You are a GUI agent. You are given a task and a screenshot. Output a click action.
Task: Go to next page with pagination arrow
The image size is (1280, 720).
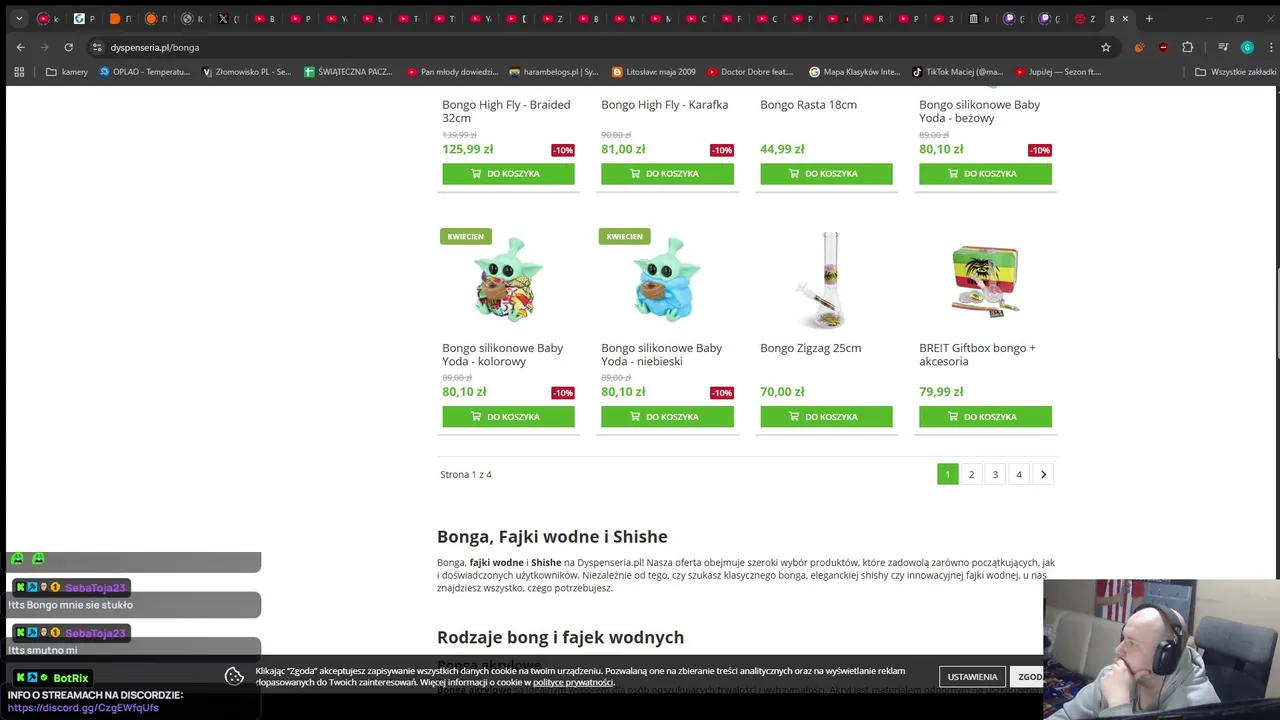pos(1043,475)
